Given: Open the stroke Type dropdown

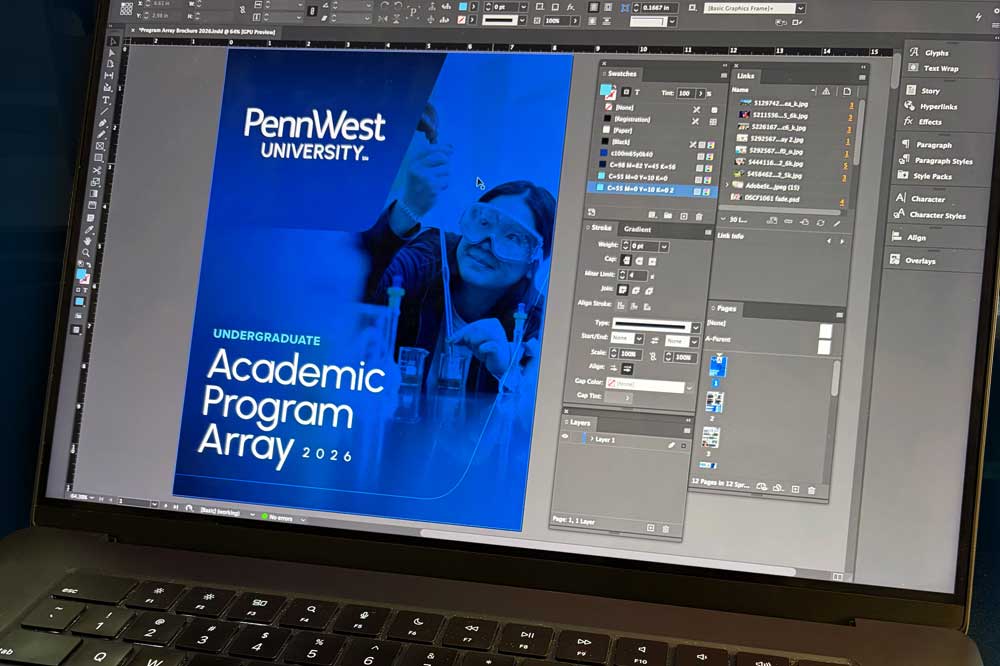Looking at the screenshot, I should [696, 328].
